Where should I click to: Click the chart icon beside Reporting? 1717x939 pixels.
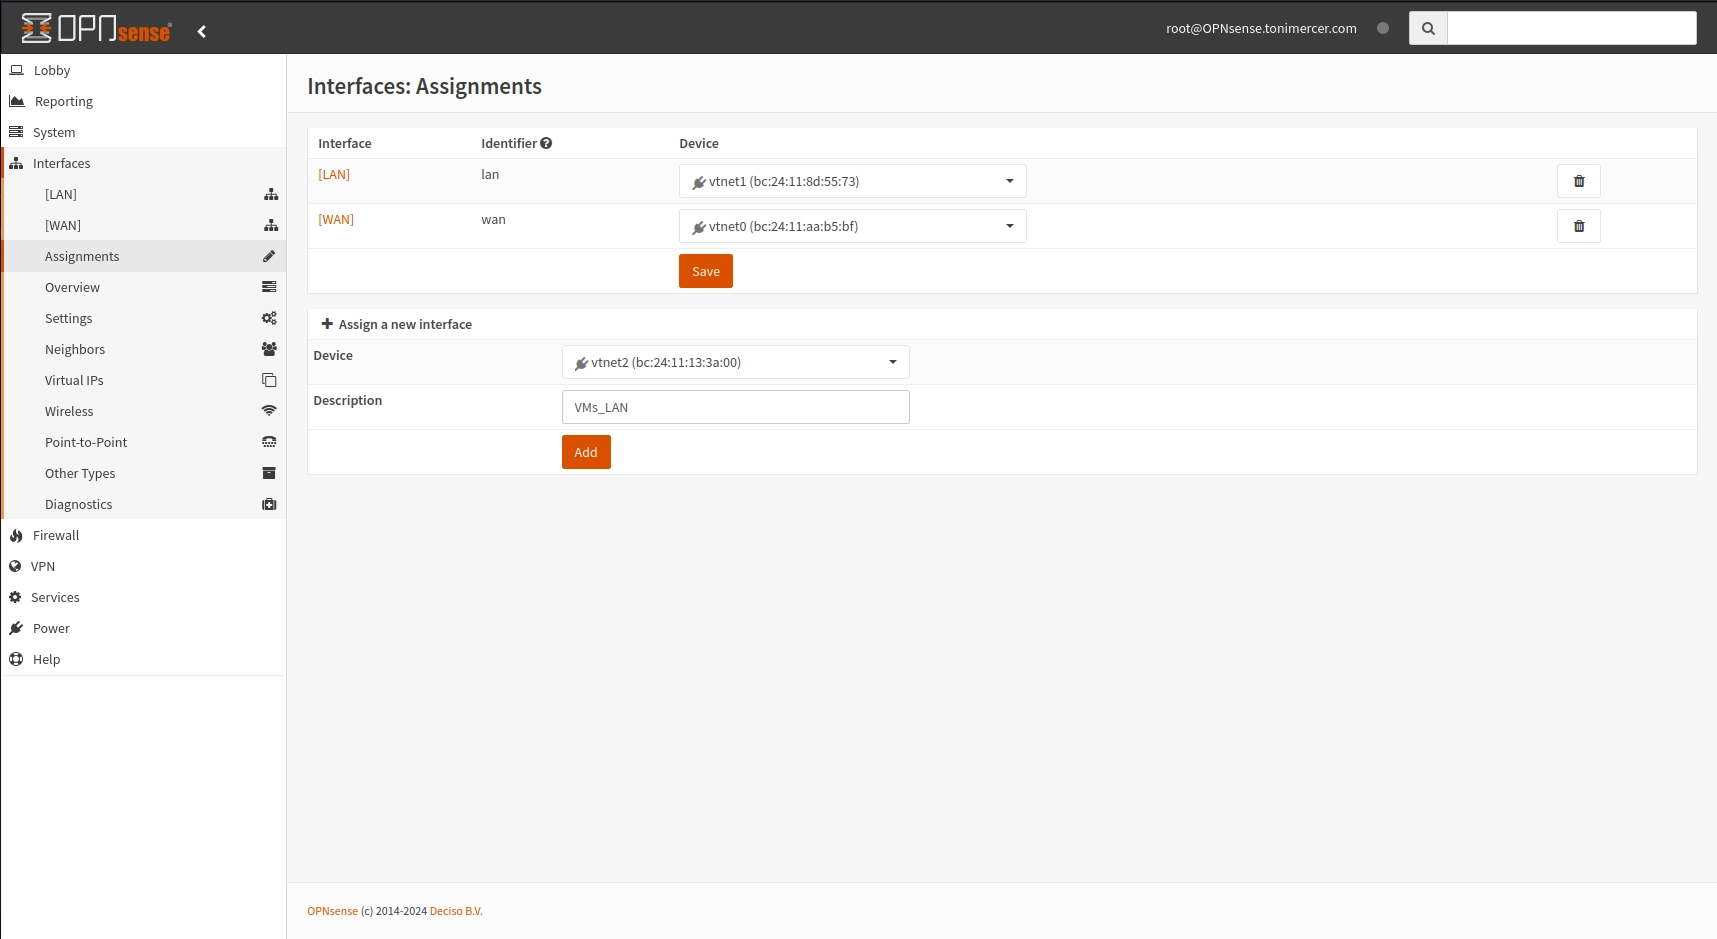pos(16,101)
